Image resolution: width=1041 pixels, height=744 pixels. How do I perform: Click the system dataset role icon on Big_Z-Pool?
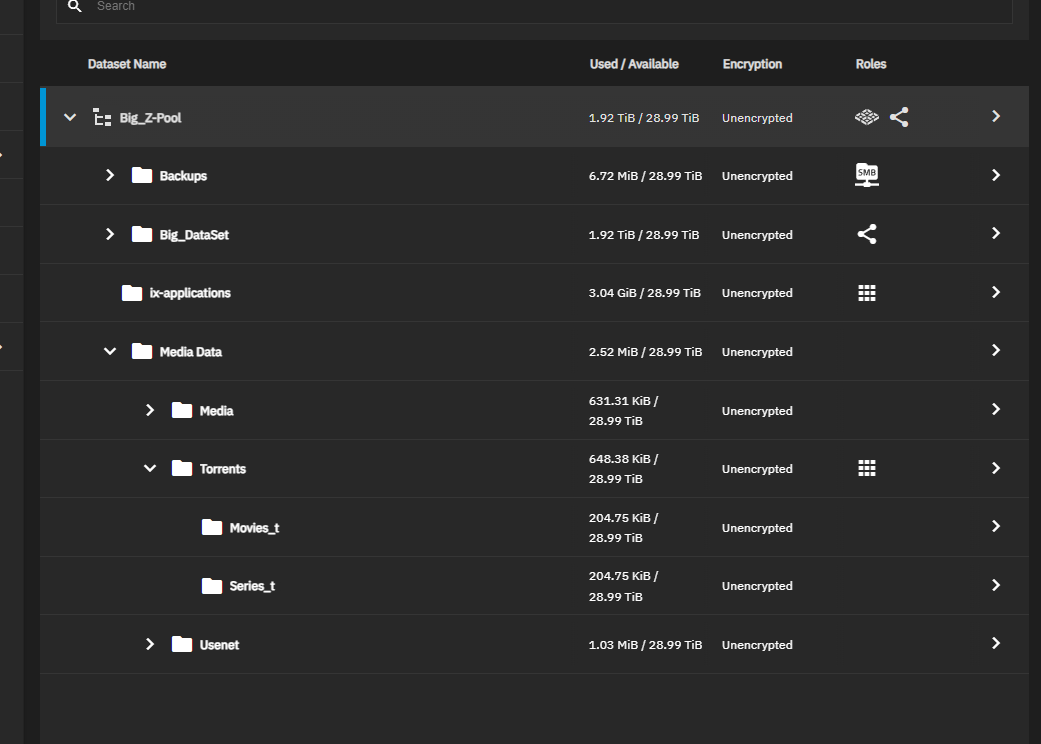(866, 117)
